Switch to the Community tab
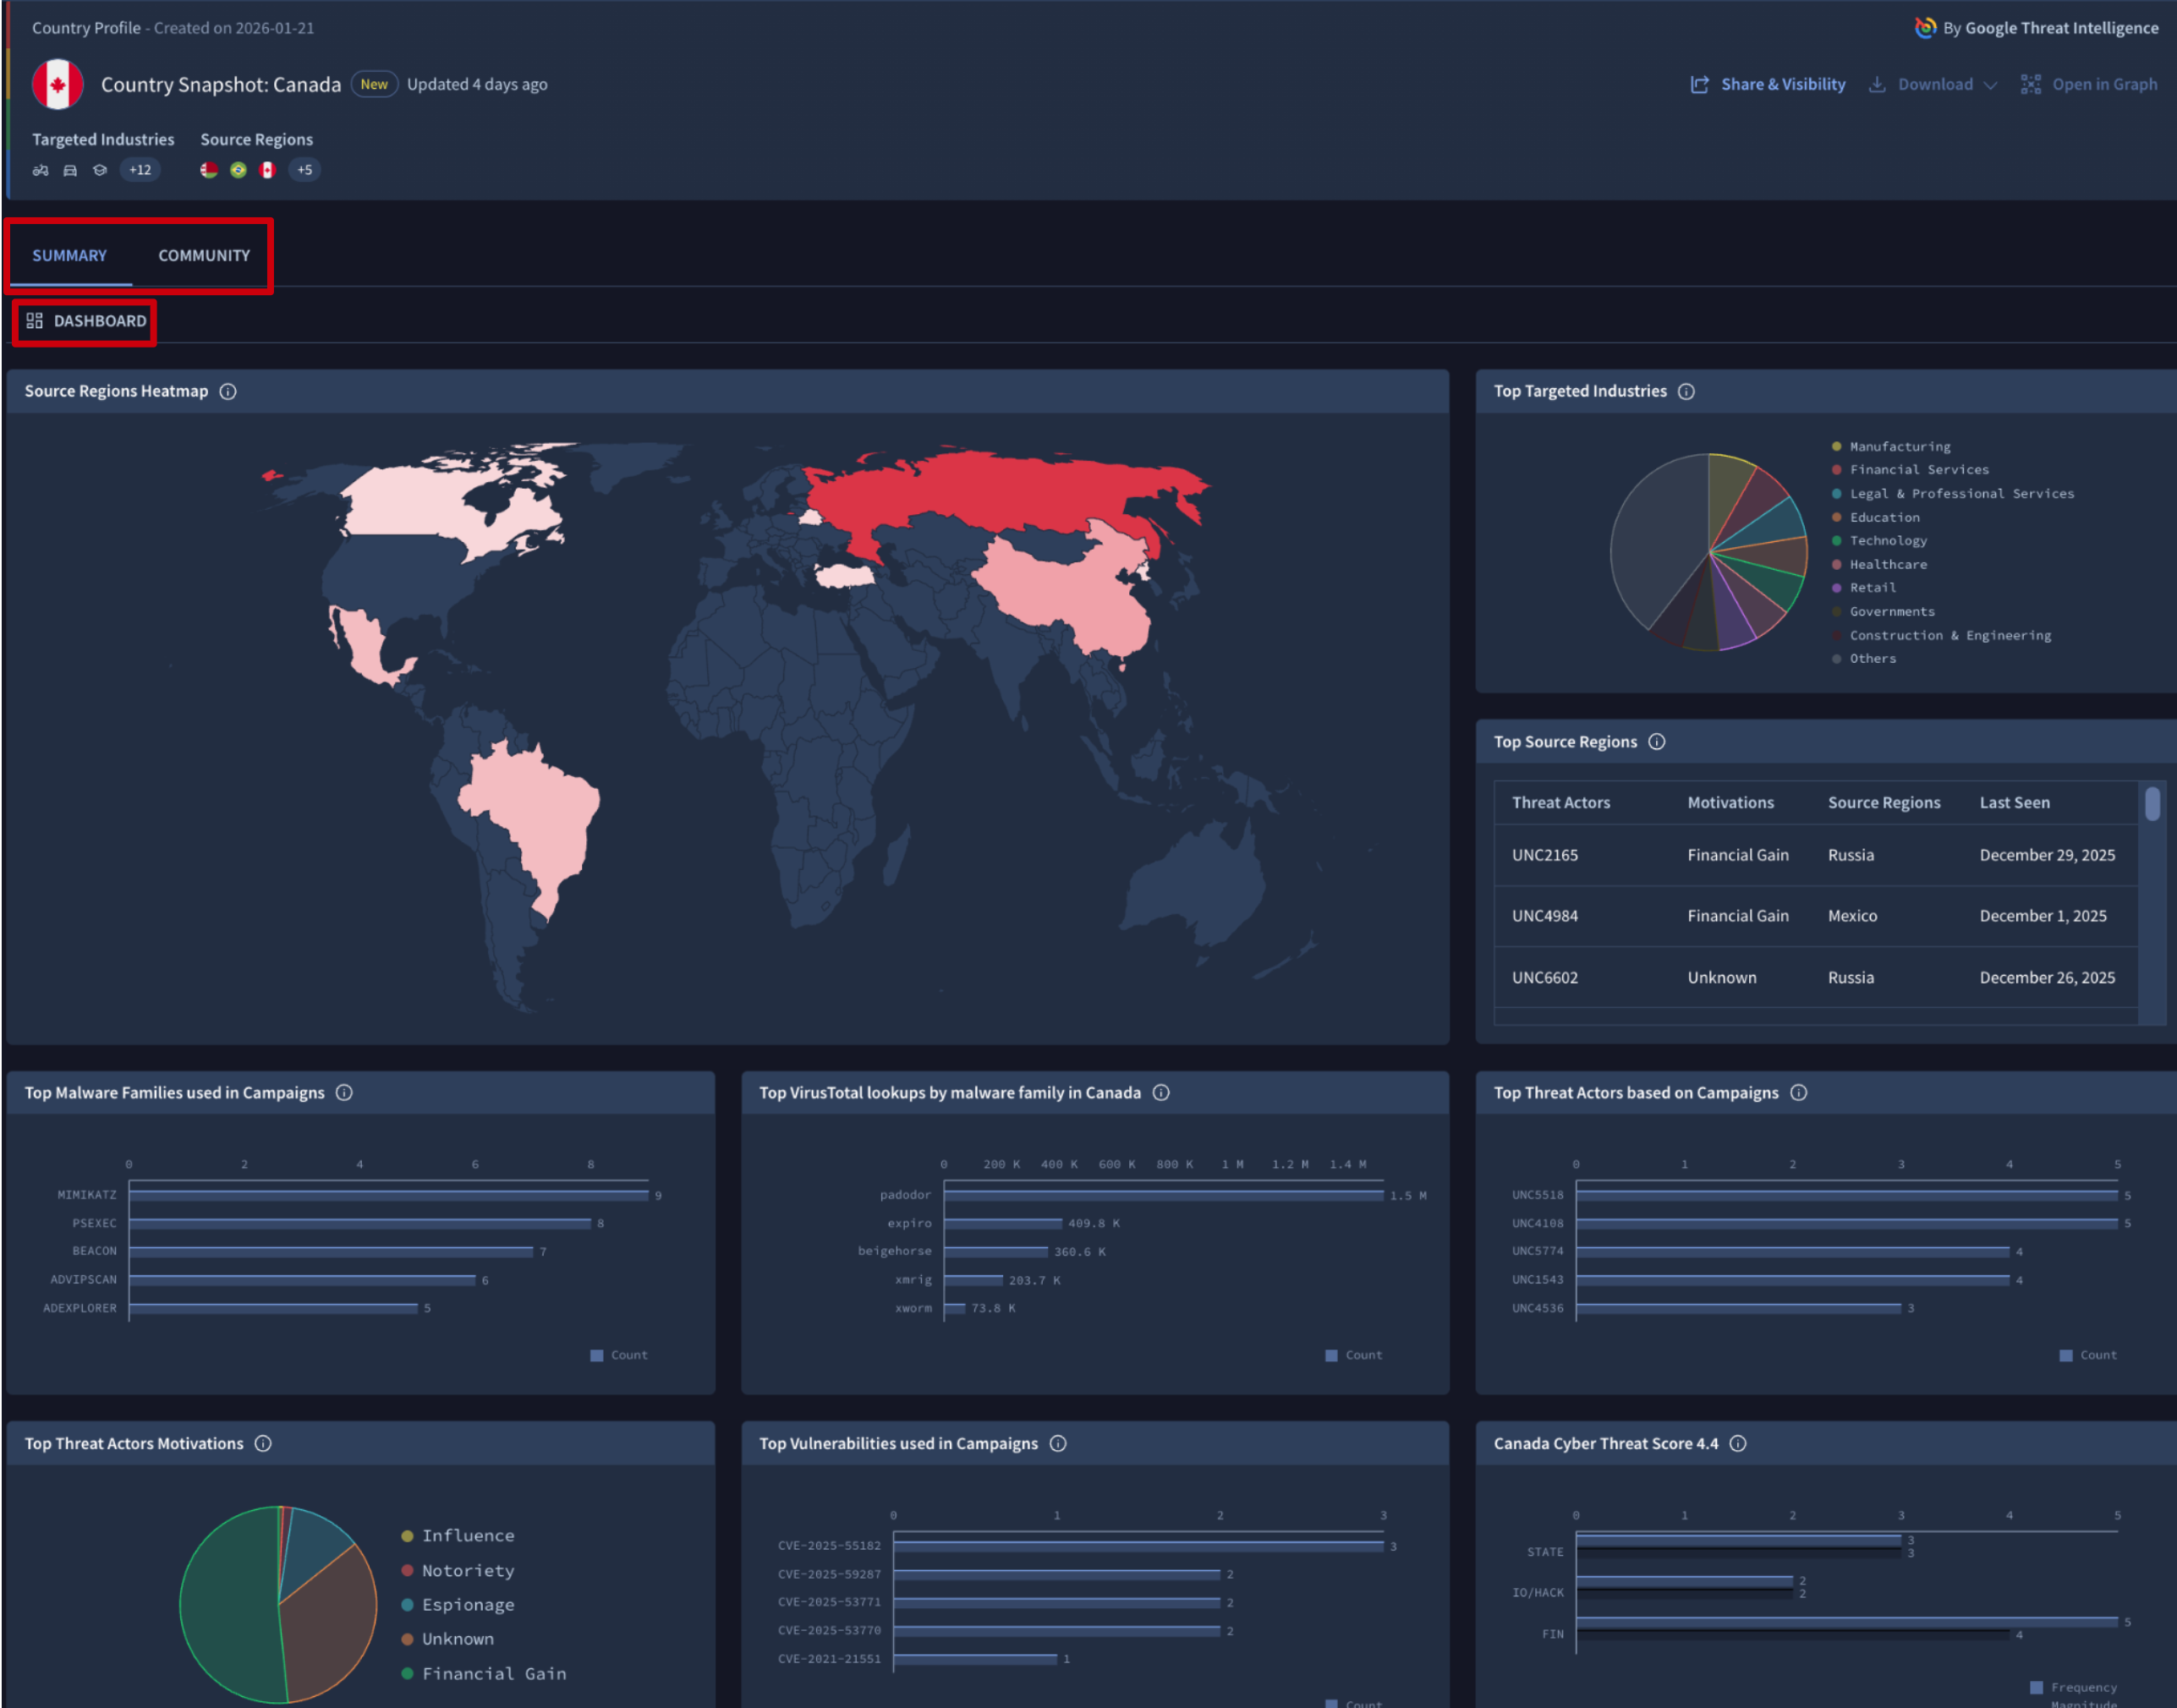The image size is (2177, 1708). coord(204,255)
